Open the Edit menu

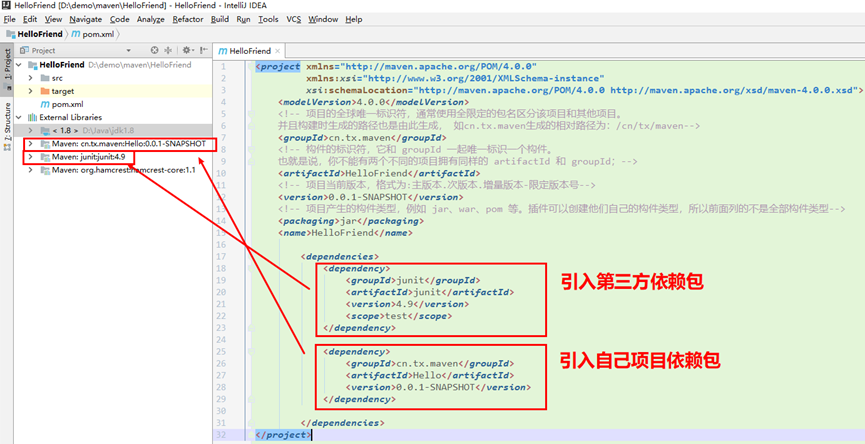click(30, 19)
